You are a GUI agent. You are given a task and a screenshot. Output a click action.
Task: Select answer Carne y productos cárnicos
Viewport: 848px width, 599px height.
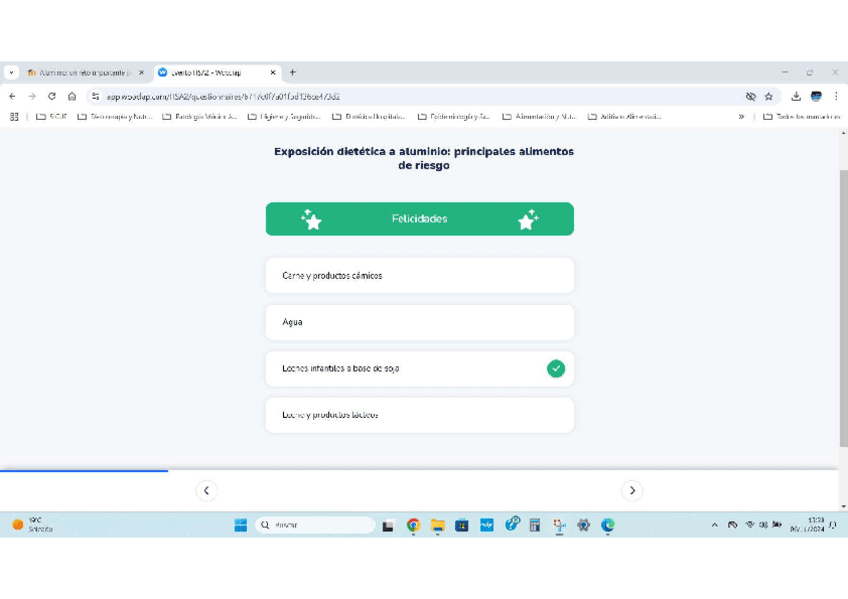pyautogui.click(x=420, y=276)
